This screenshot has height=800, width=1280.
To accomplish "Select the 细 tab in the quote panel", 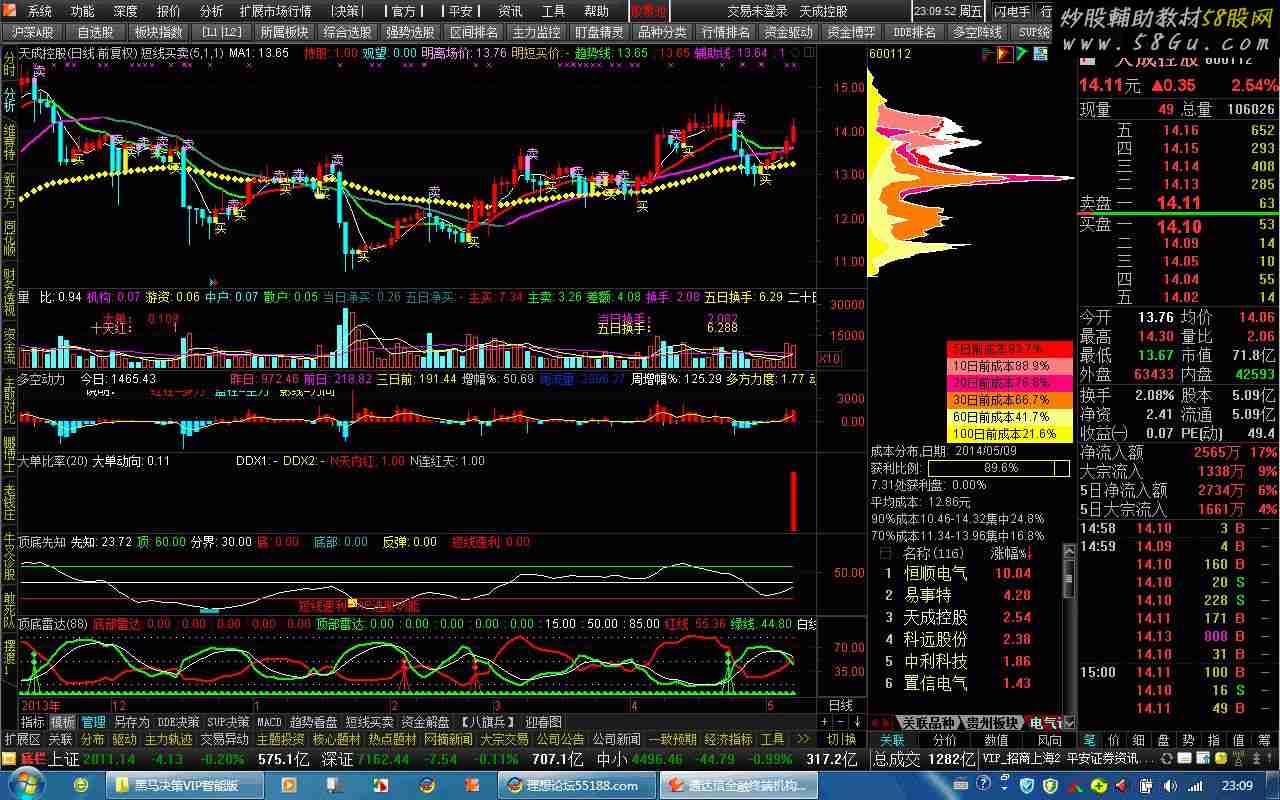I will point(1139,740).
